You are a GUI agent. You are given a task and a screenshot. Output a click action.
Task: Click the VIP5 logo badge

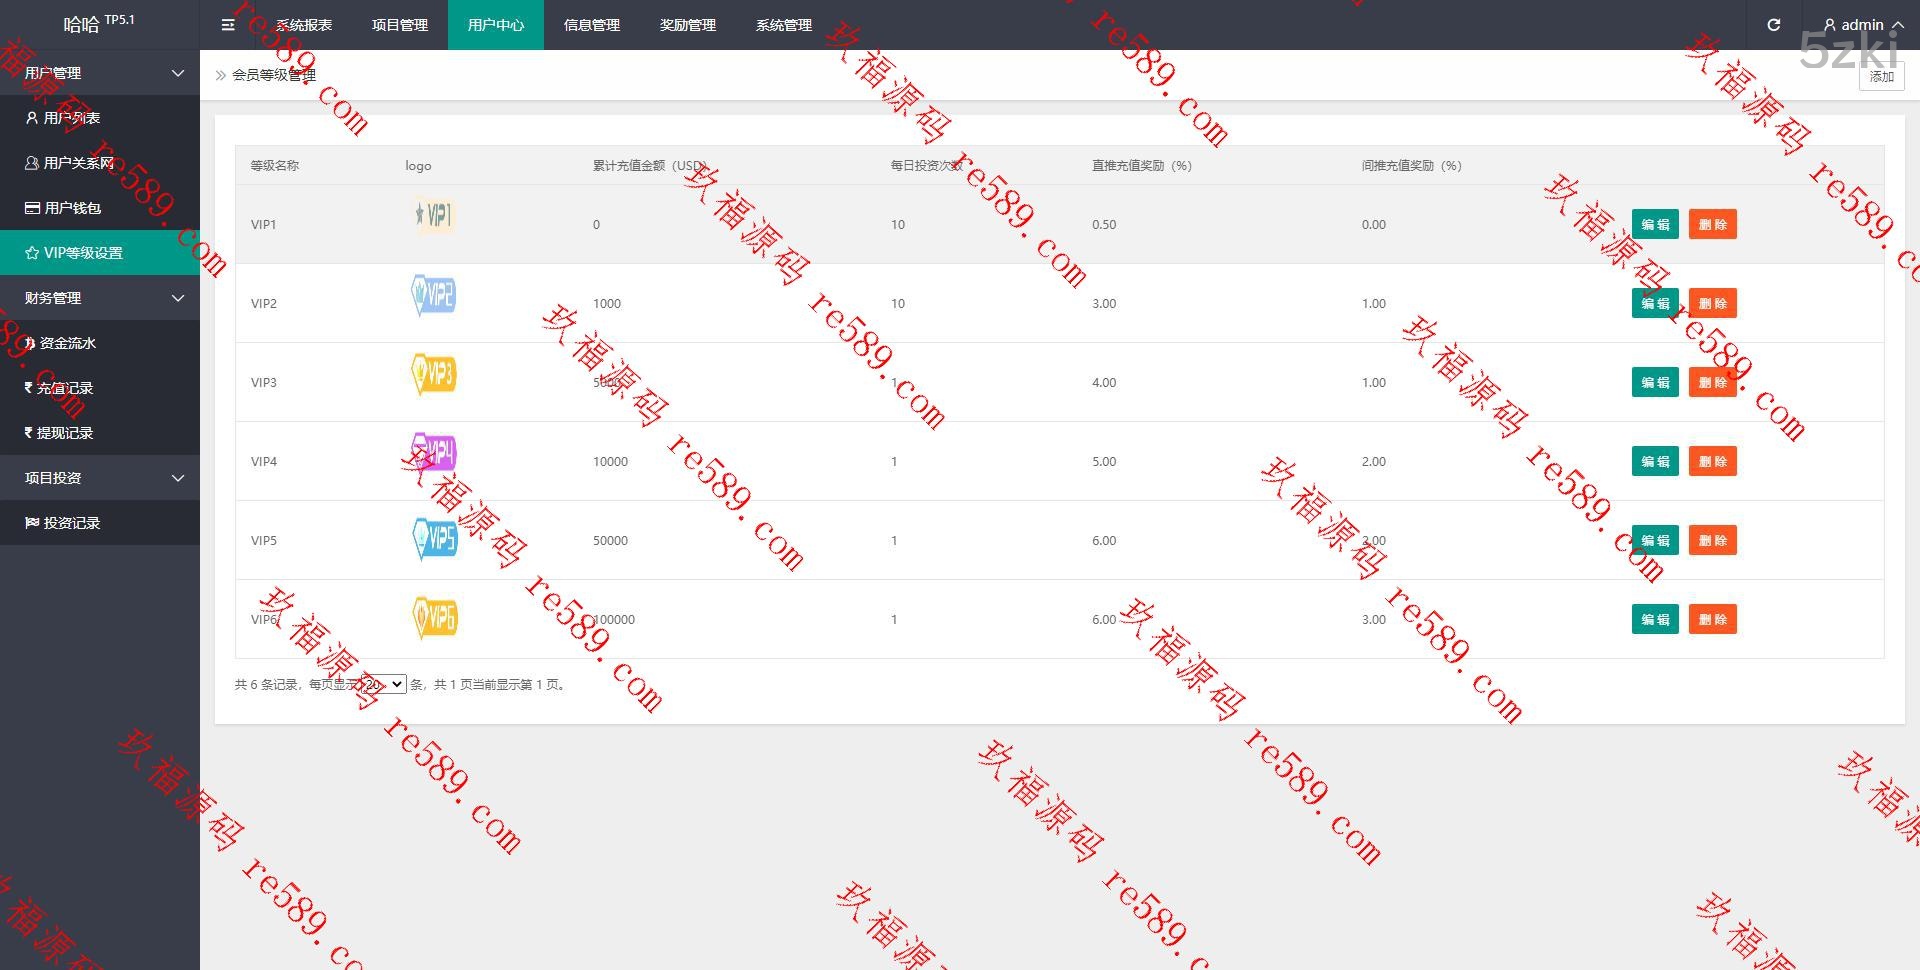pos(435,539)
